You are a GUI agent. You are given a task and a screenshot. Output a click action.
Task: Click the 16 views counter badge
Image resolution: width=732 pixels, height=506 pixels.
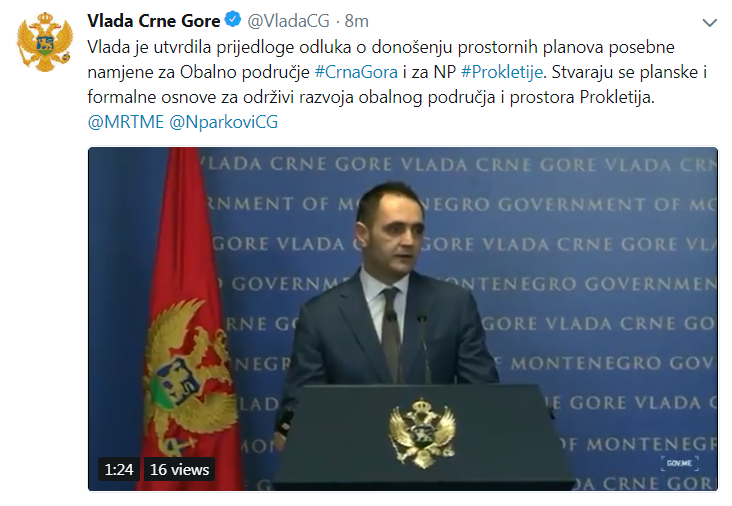click(x=179, y=469)
